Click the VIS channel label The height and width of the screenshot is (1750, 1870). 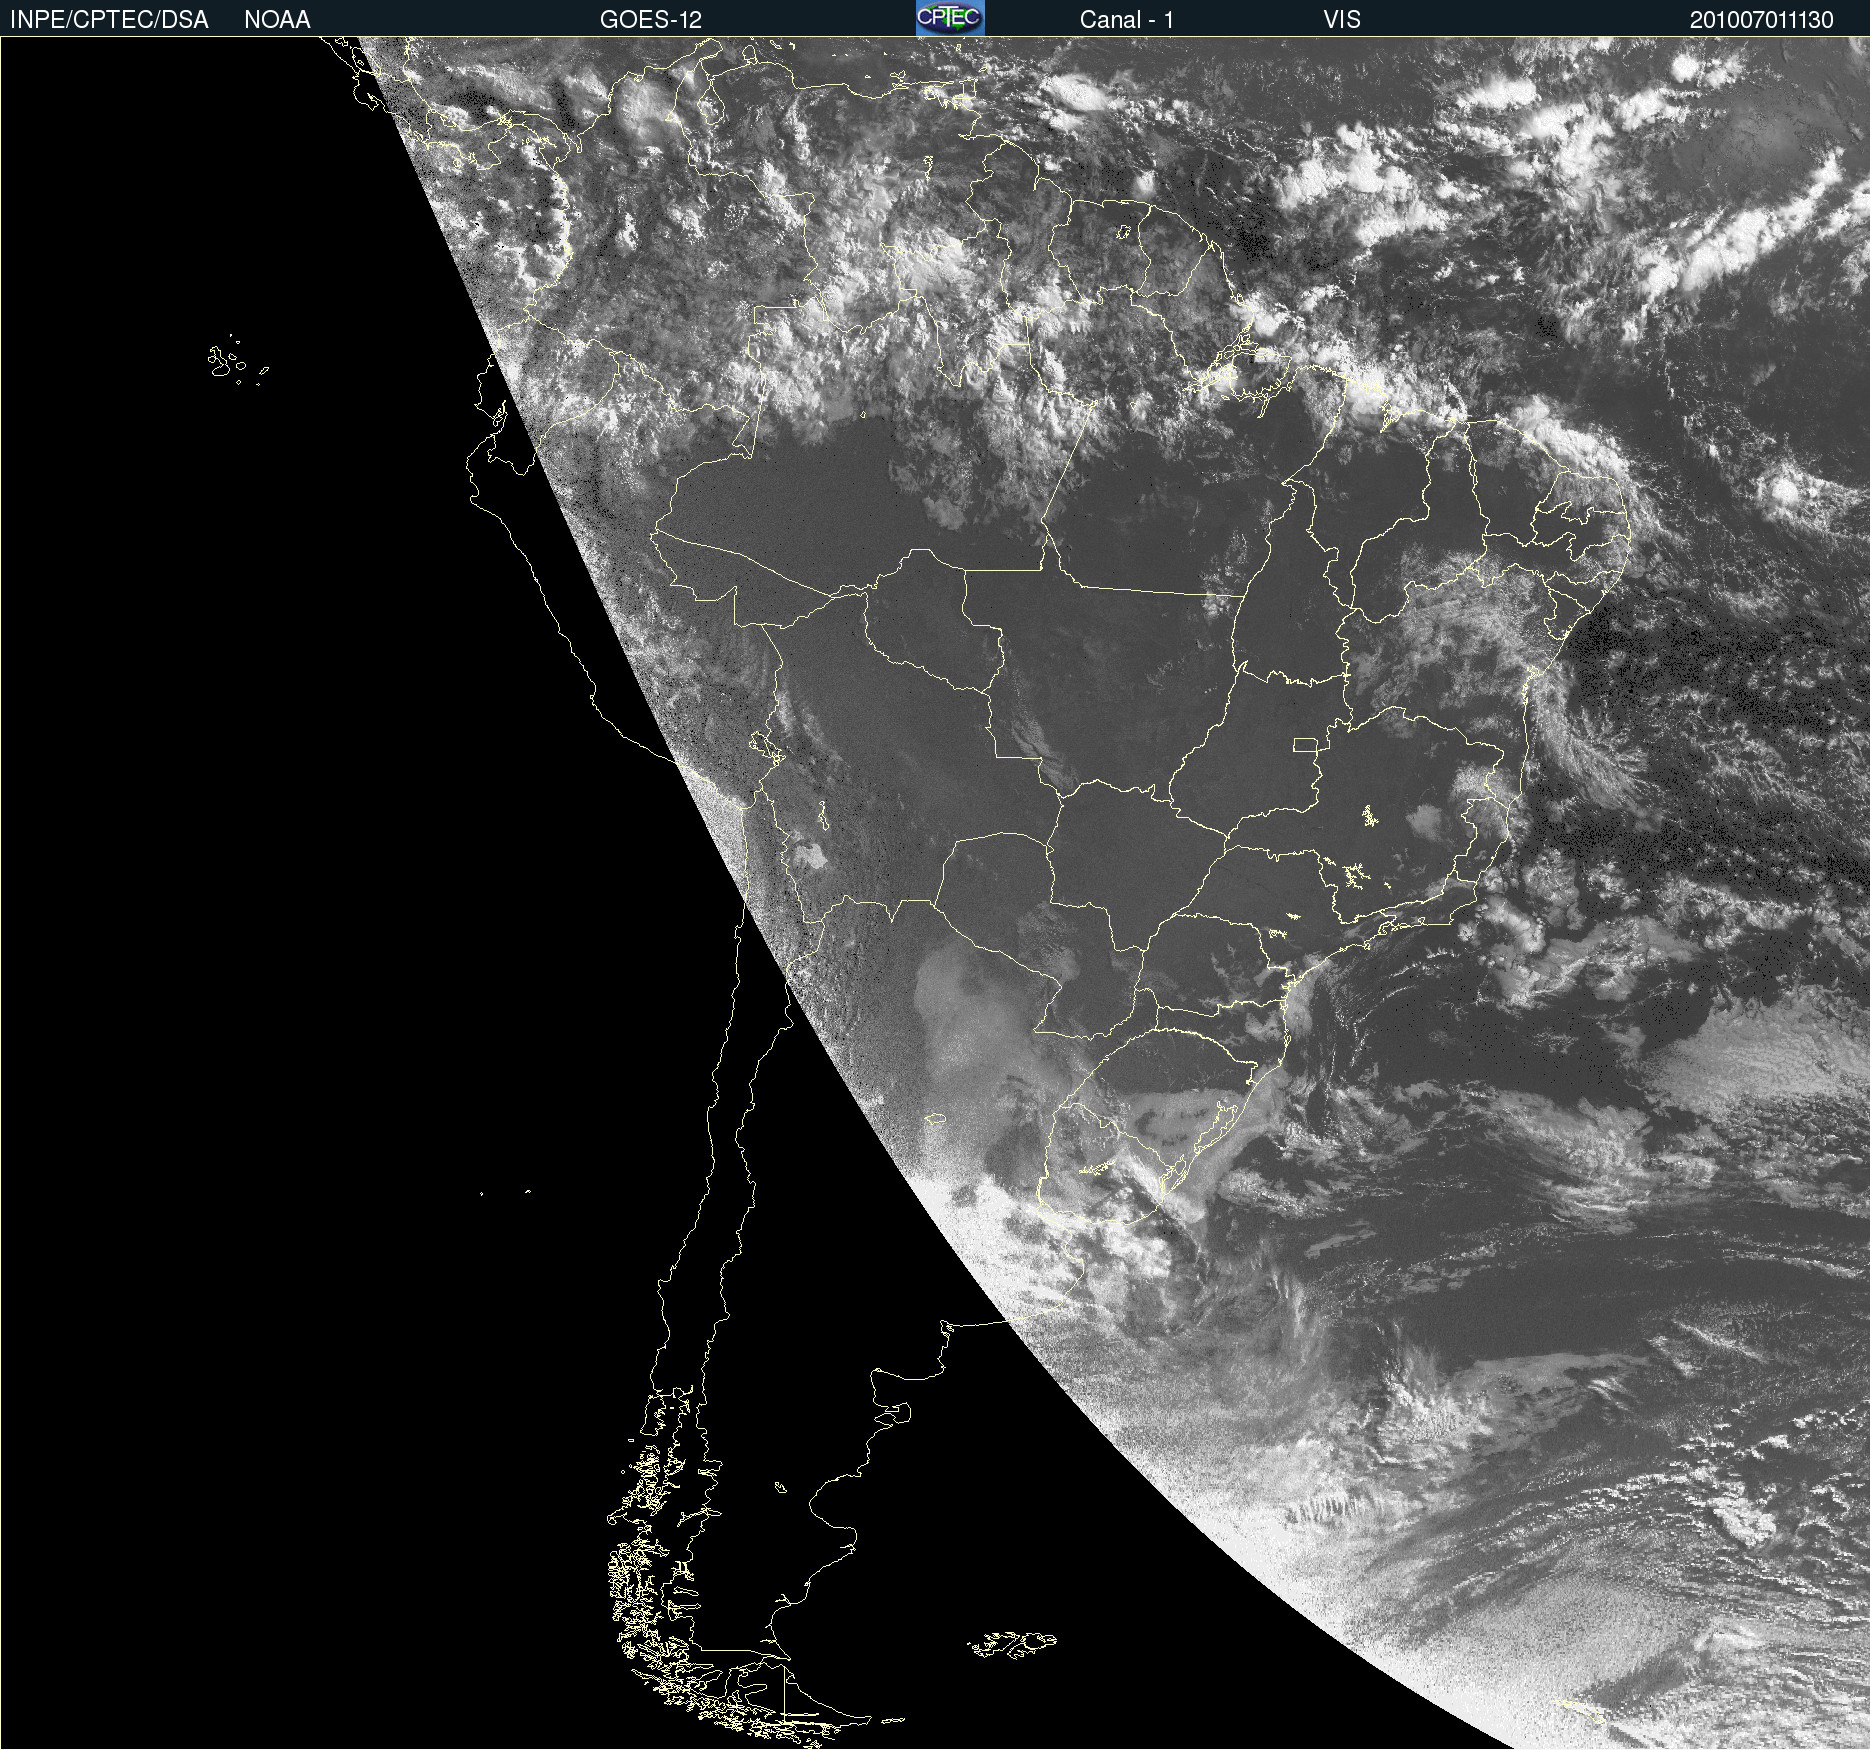point(1342,20)
